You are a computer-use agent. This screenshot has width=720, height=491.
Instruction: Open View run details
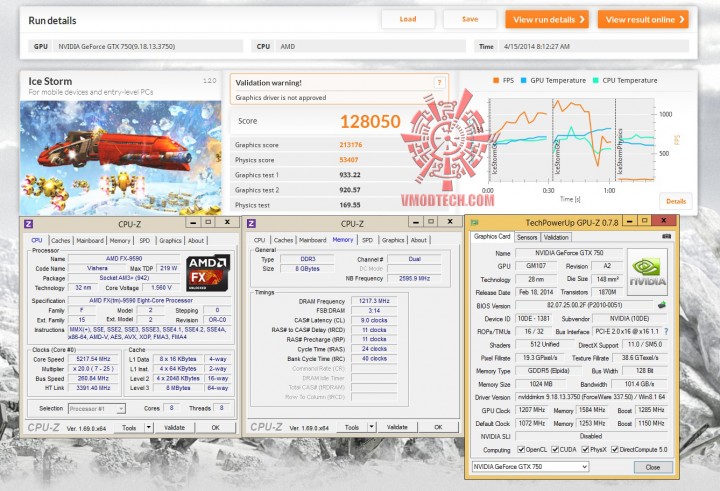[547, 19]
